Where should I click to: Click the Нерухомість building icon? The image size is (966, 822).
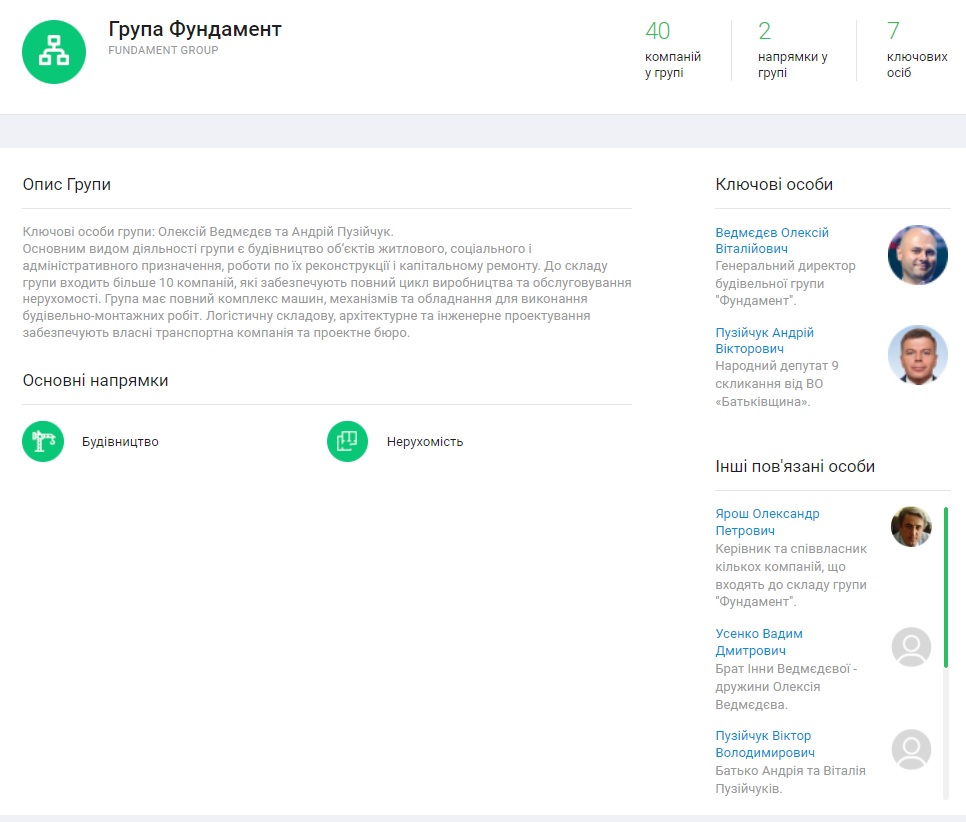347,441
